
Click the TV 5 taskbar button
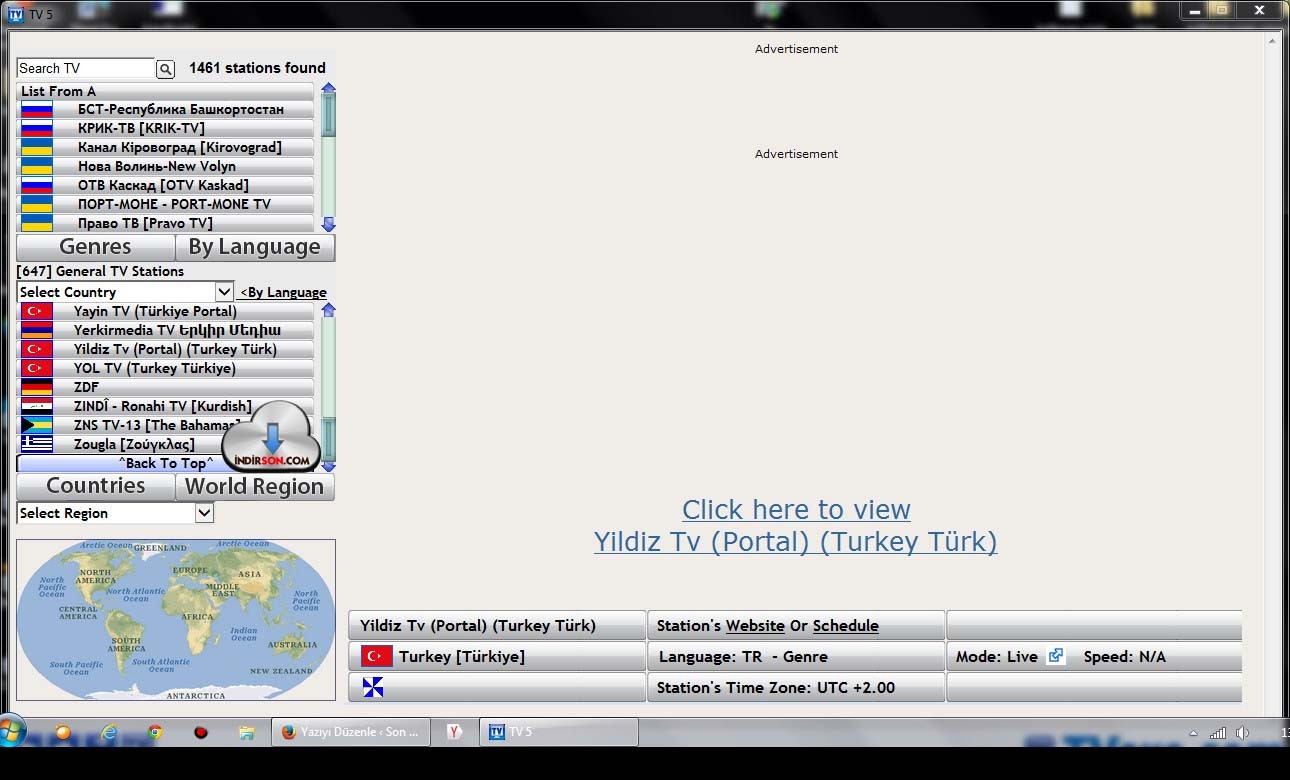pos(559,732)
